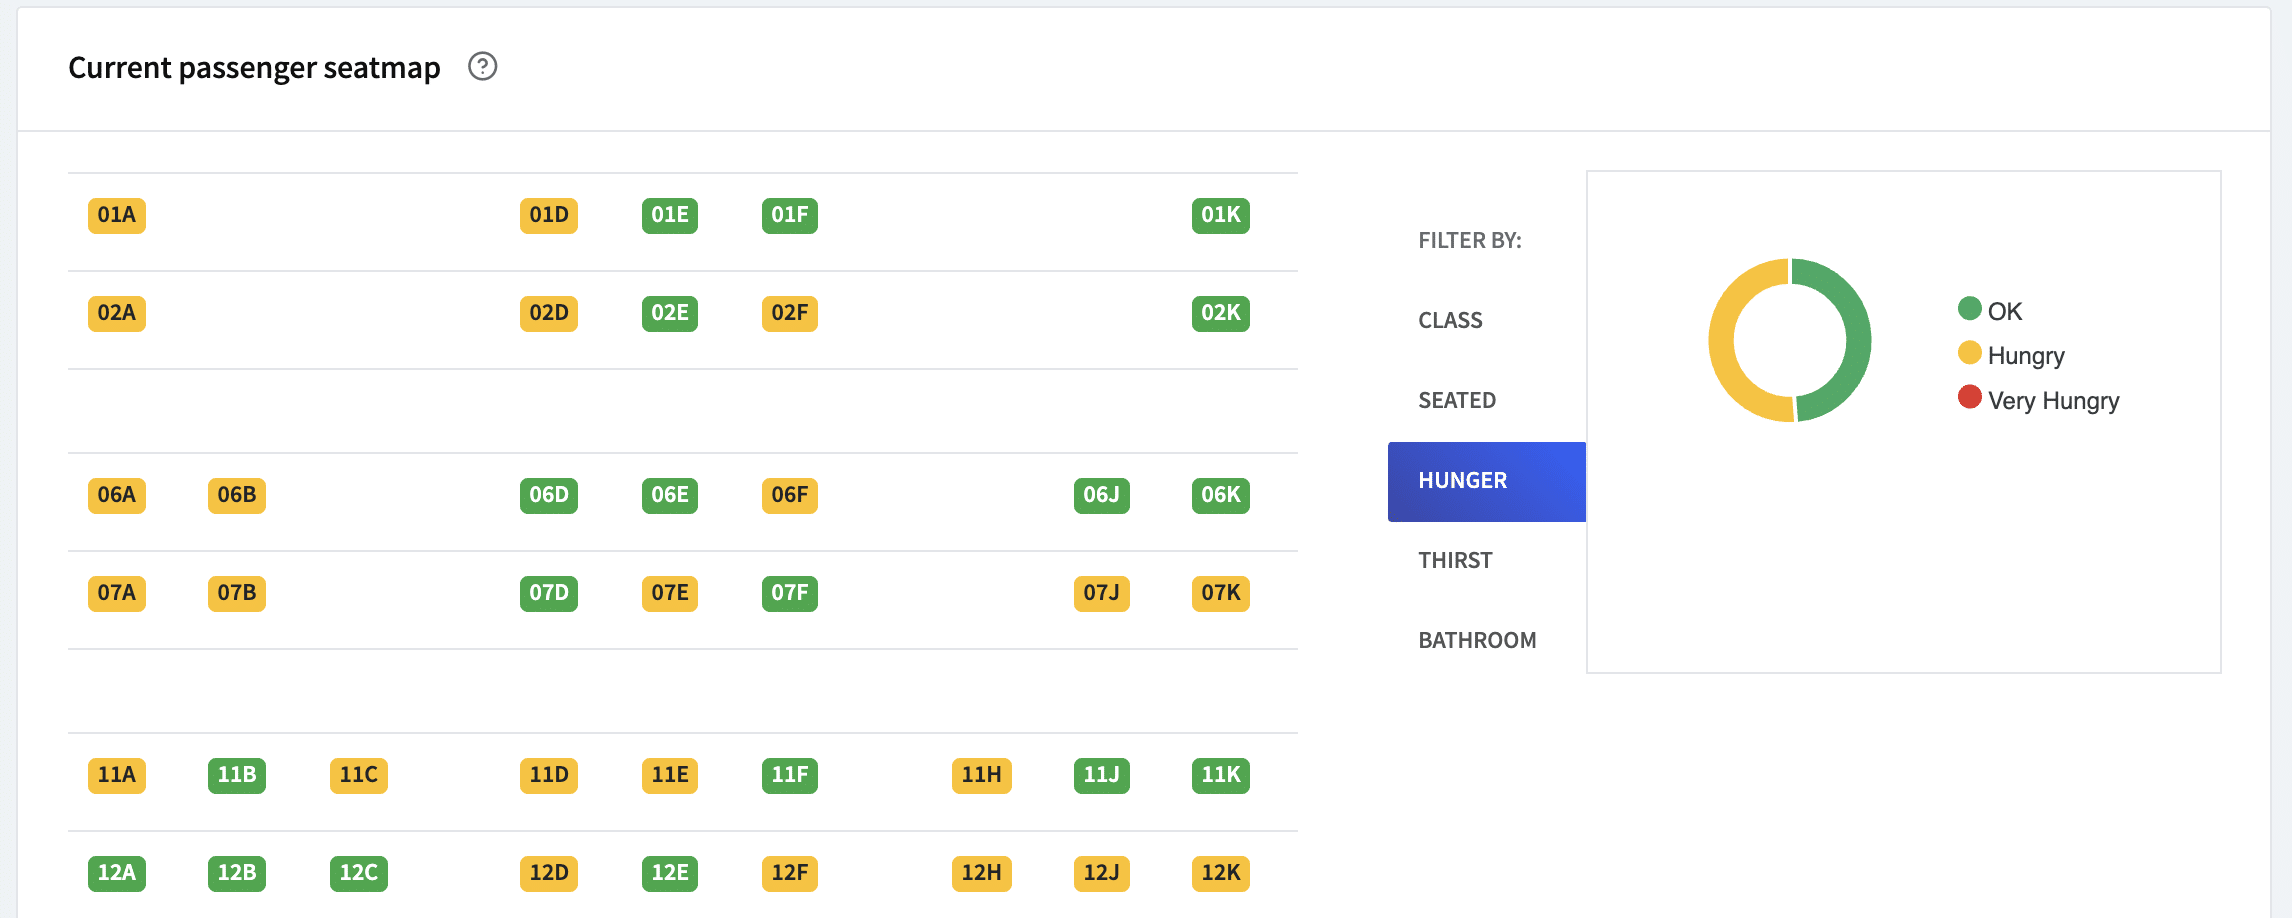Filter seatmap by Class
Image resolution: width=2292 pixels, height=918 pixels.
[x=1450, y=320]
